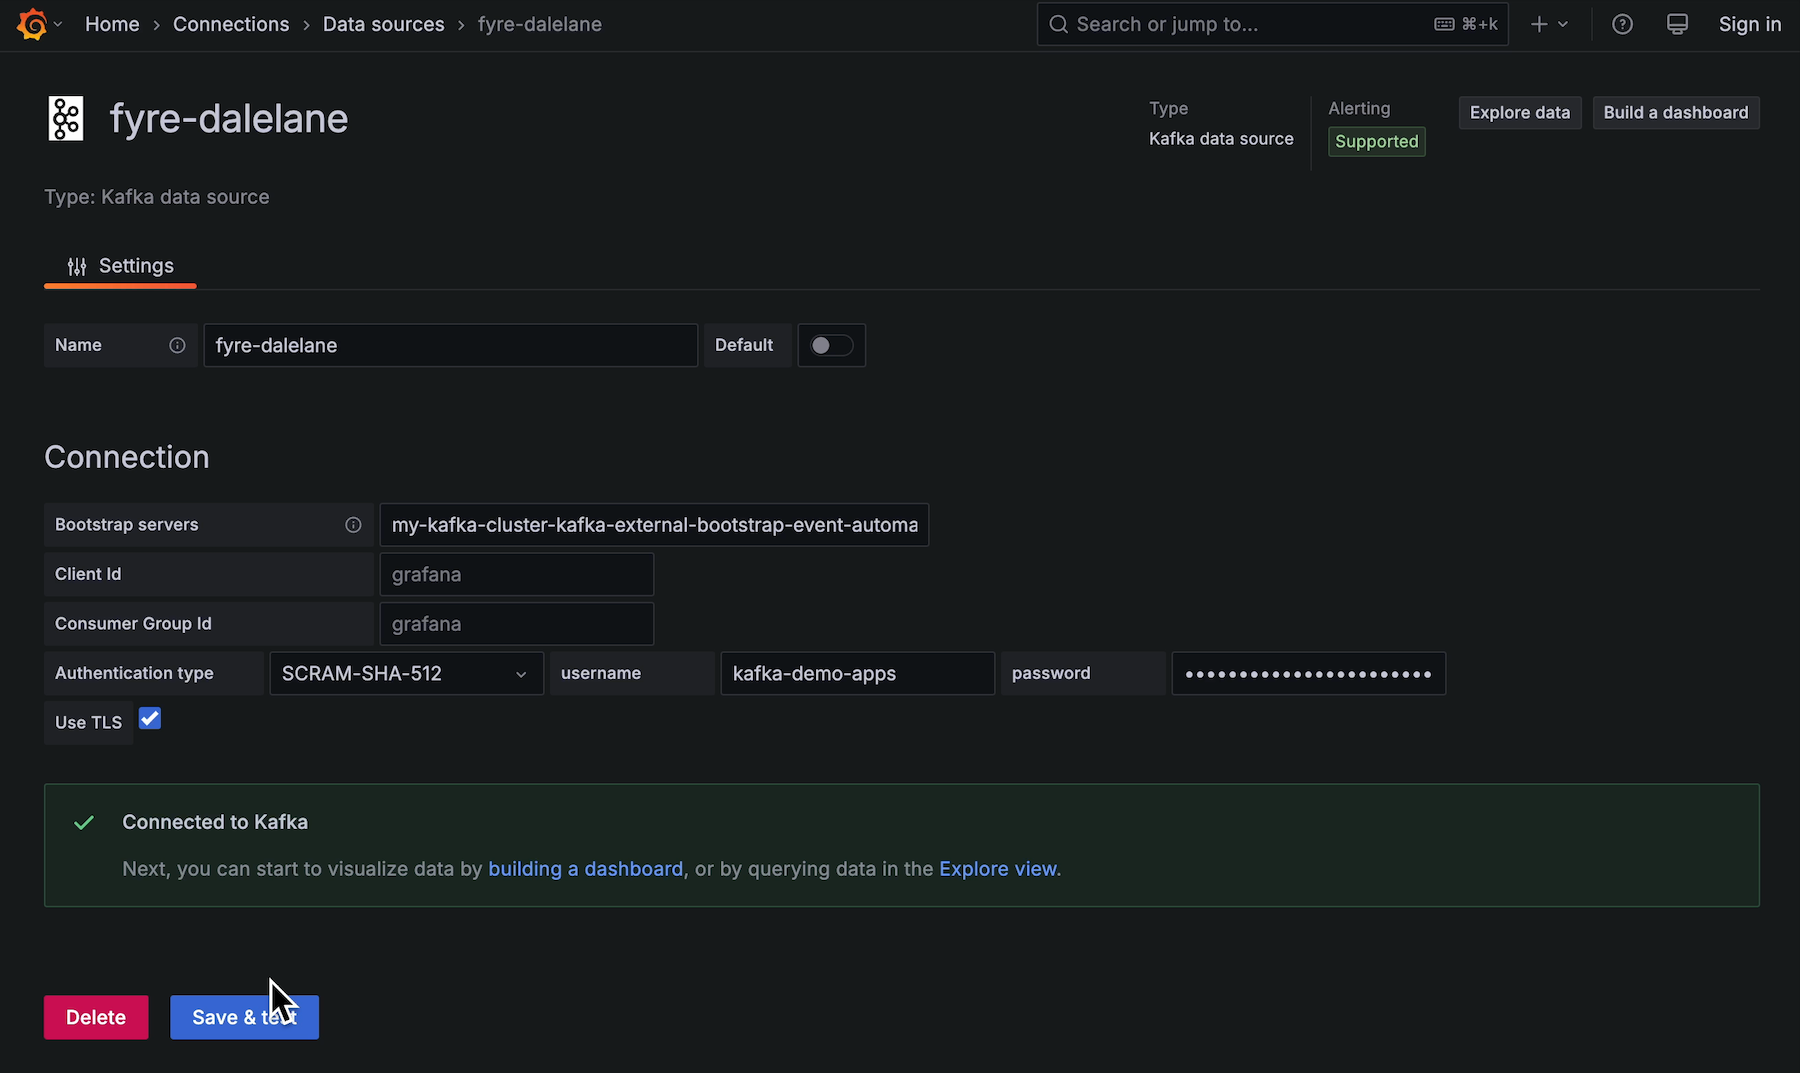Viewport: 1800px width, 1073px height.
Task: Toggle the Default data source switch
Action: 831,345
